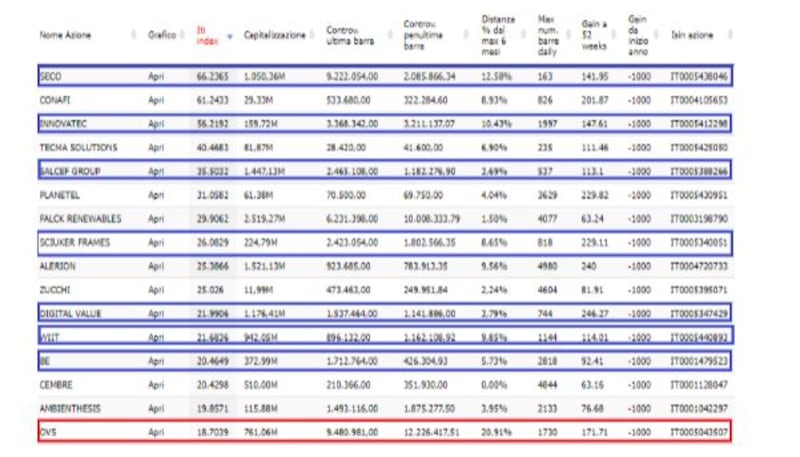
Task: Sort by Isin azione column header
Action: coord(692,35)
